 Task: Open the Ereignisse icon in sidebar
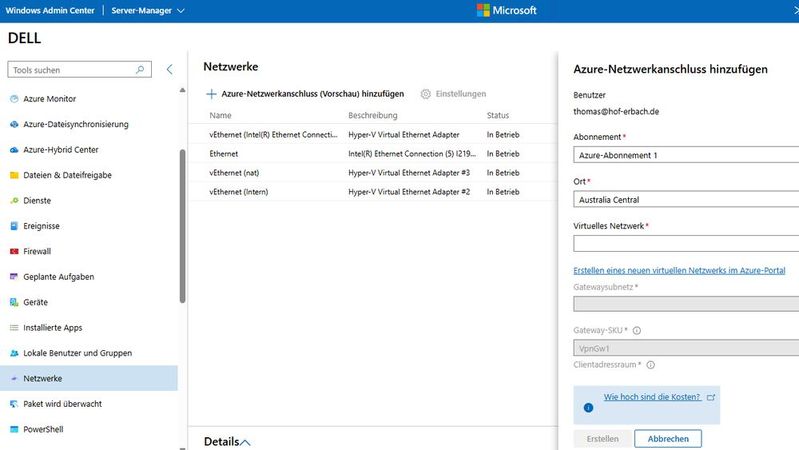point(14,226)
